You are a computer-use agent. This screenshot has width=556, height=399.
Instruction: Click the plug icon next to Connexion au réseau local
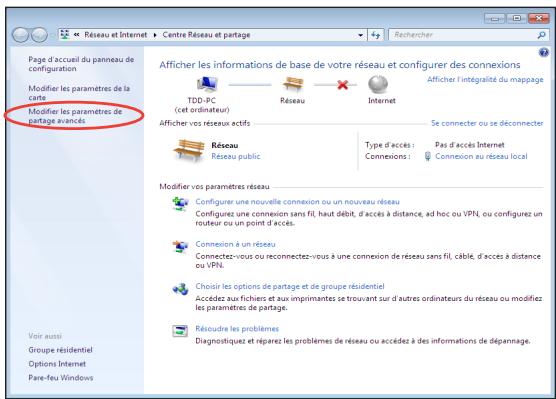coord(428,156)
